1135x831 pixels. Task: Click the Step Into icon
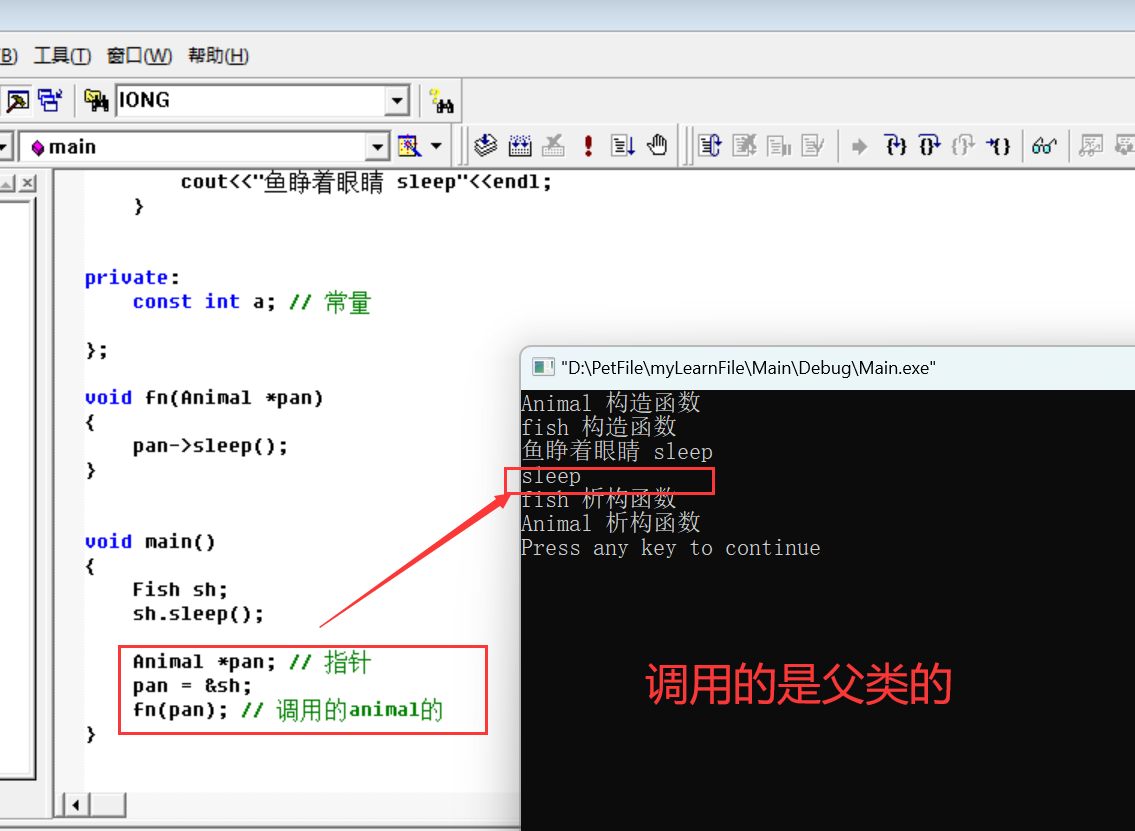pos(895,146)
